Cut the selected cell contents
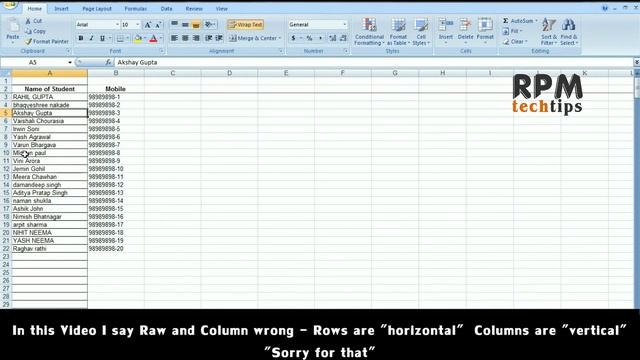 pos(33,21)
